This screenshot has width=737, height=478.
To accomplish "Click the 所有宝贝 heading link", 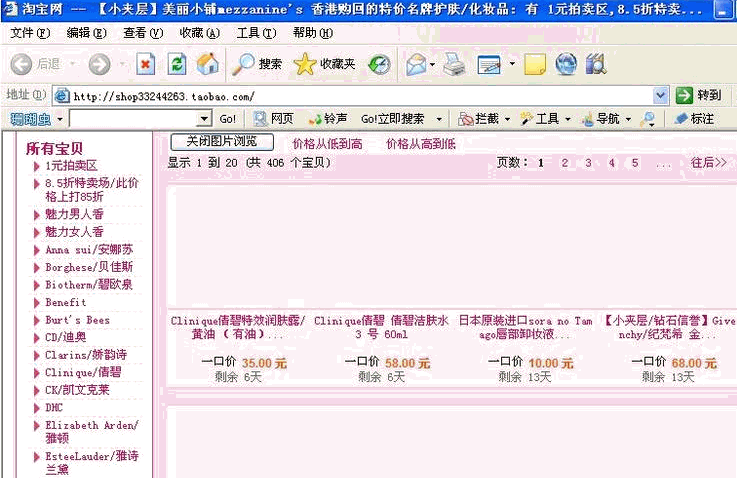I will point(55,149).
